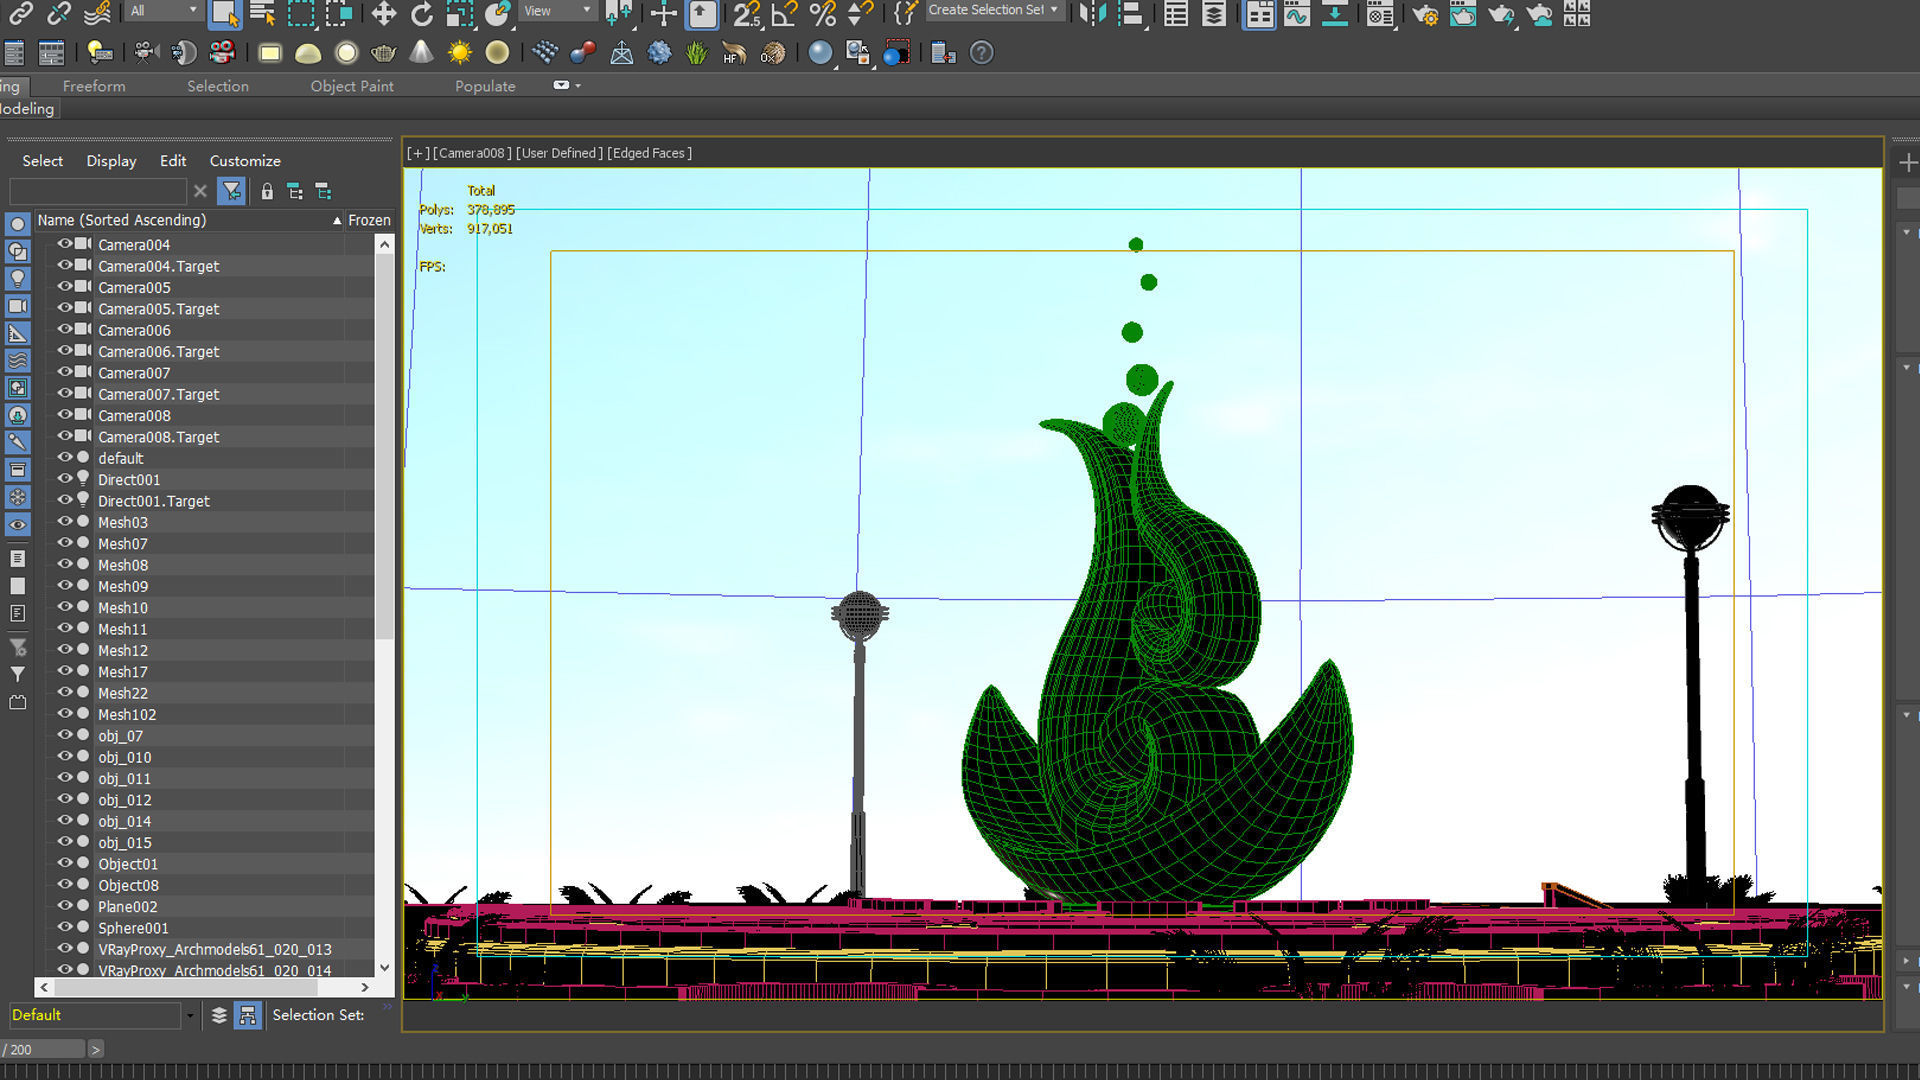
Task: Click the teapot primitive icon
Action: 383,53
